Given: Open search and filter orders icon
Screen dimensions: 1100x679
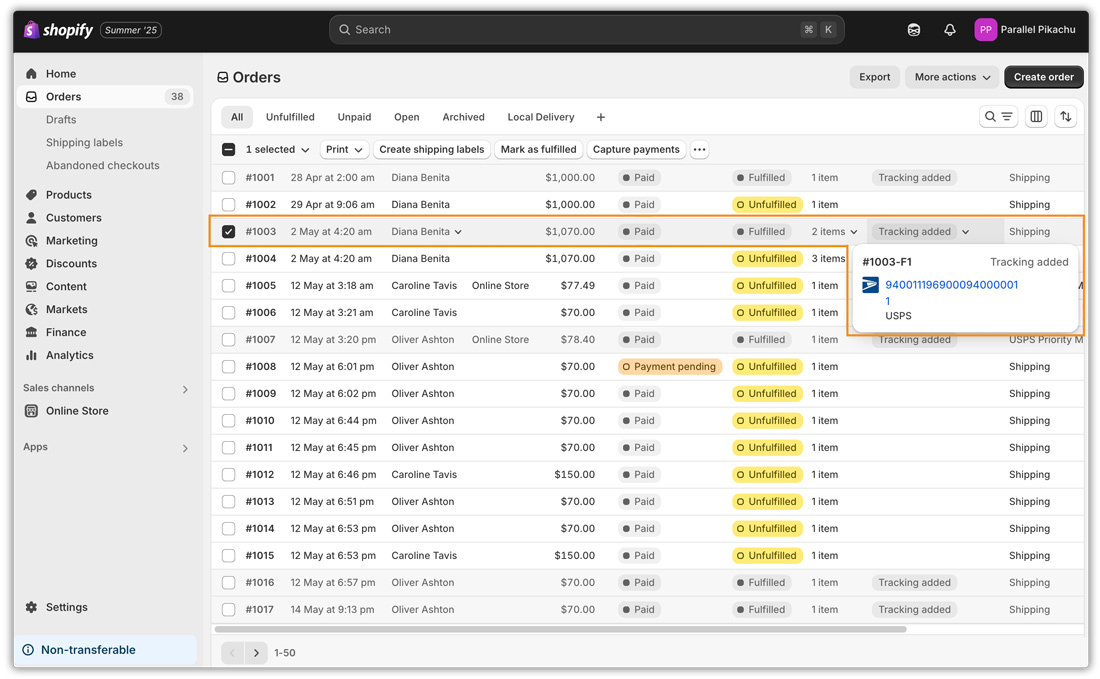Looking at the screenshot, I should tap(998, 116).
